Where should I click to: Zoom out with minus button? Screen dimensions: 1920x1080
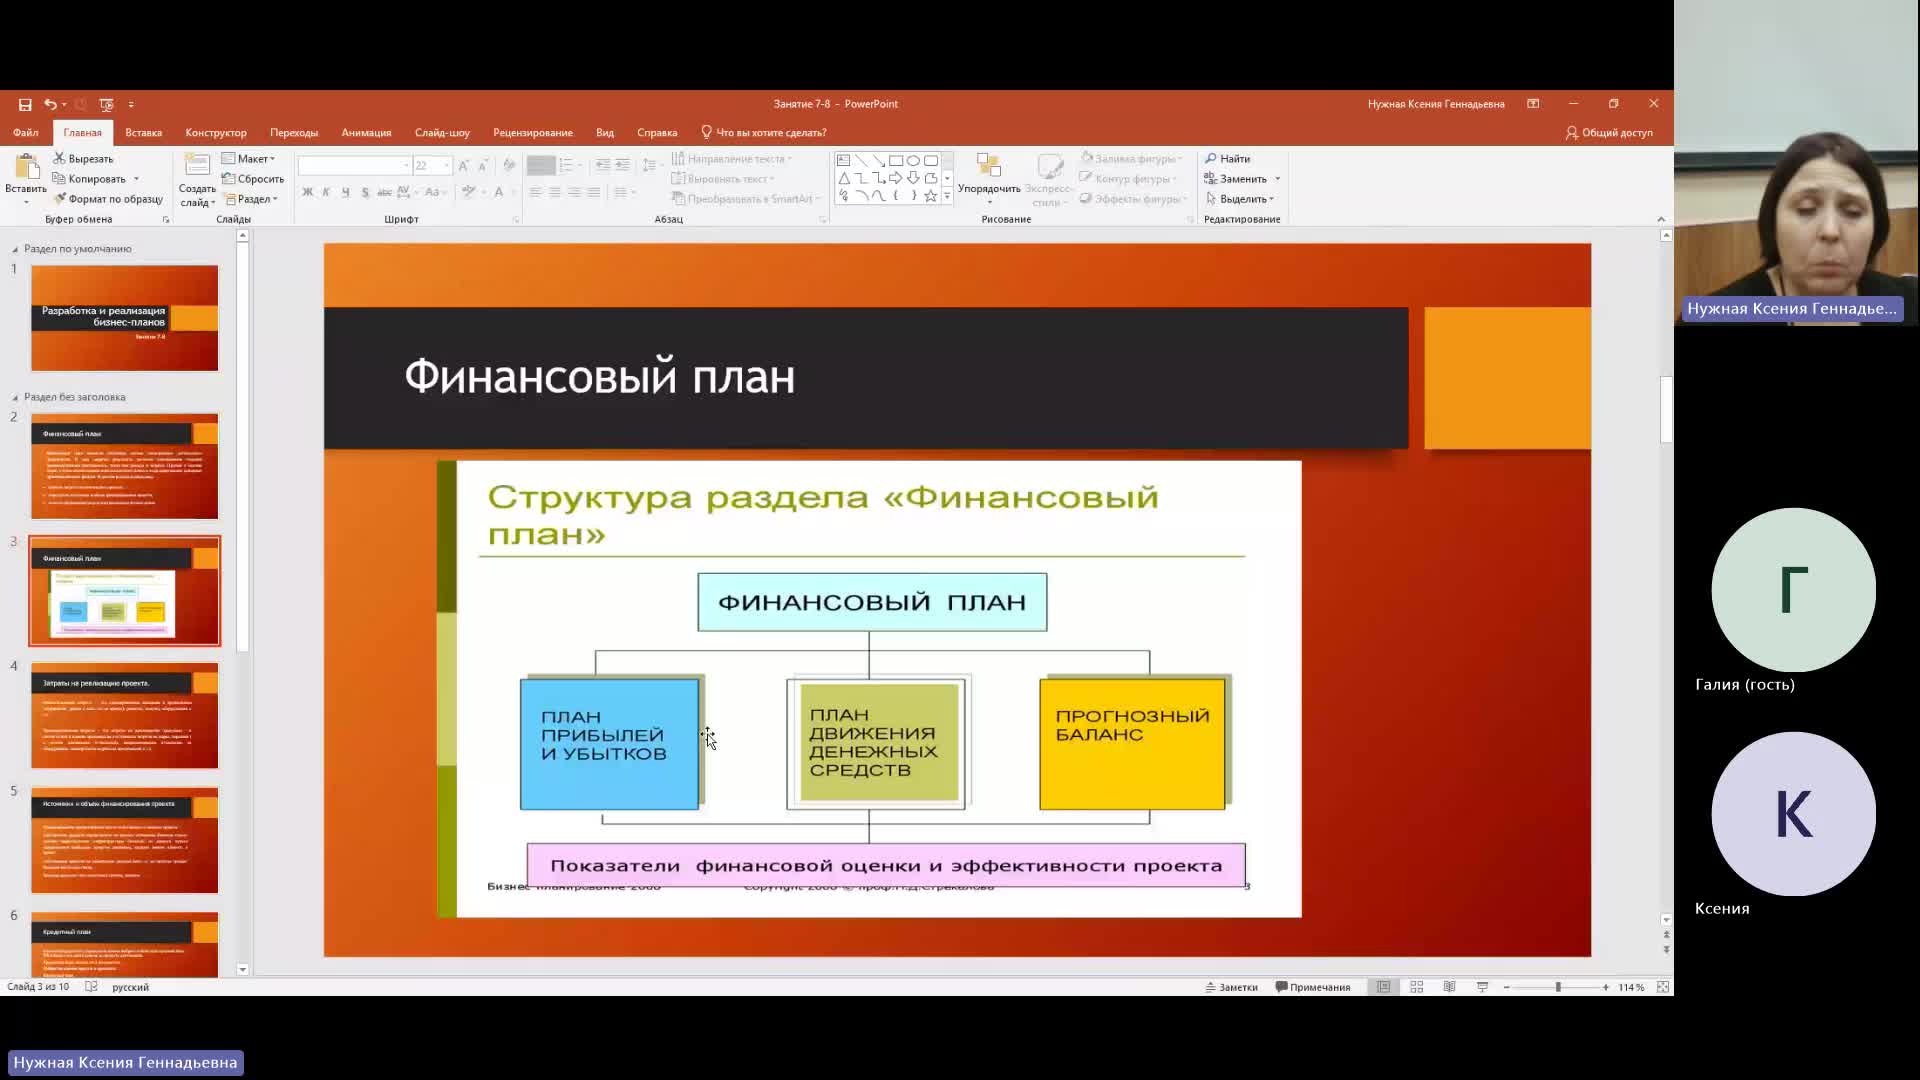1506,987
